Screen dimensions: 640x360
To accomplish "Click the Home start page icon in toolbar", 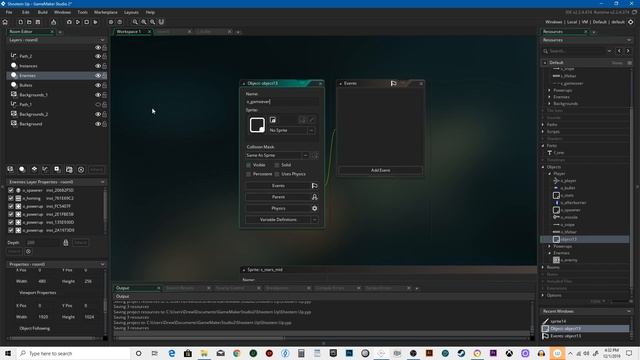I will coord(5,22).
